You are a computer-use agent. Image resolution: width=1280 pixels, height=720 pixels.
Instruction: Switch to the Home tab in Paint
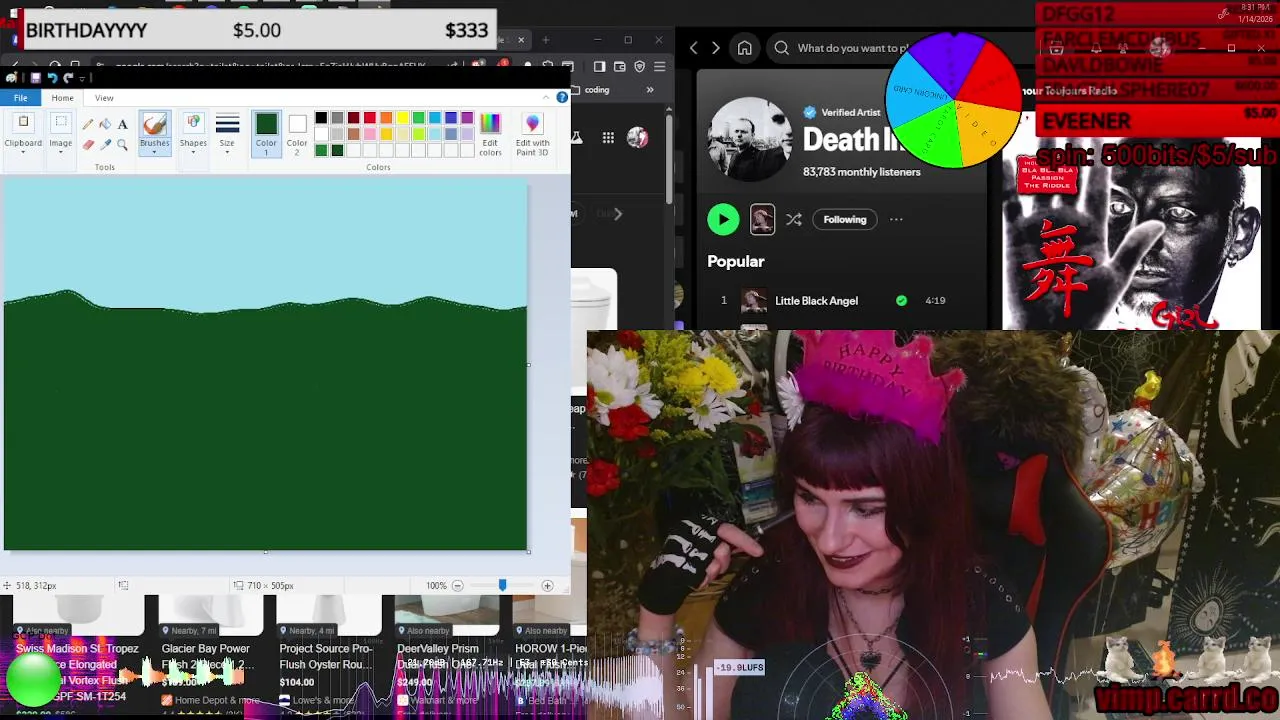click(x=62, y=98)
